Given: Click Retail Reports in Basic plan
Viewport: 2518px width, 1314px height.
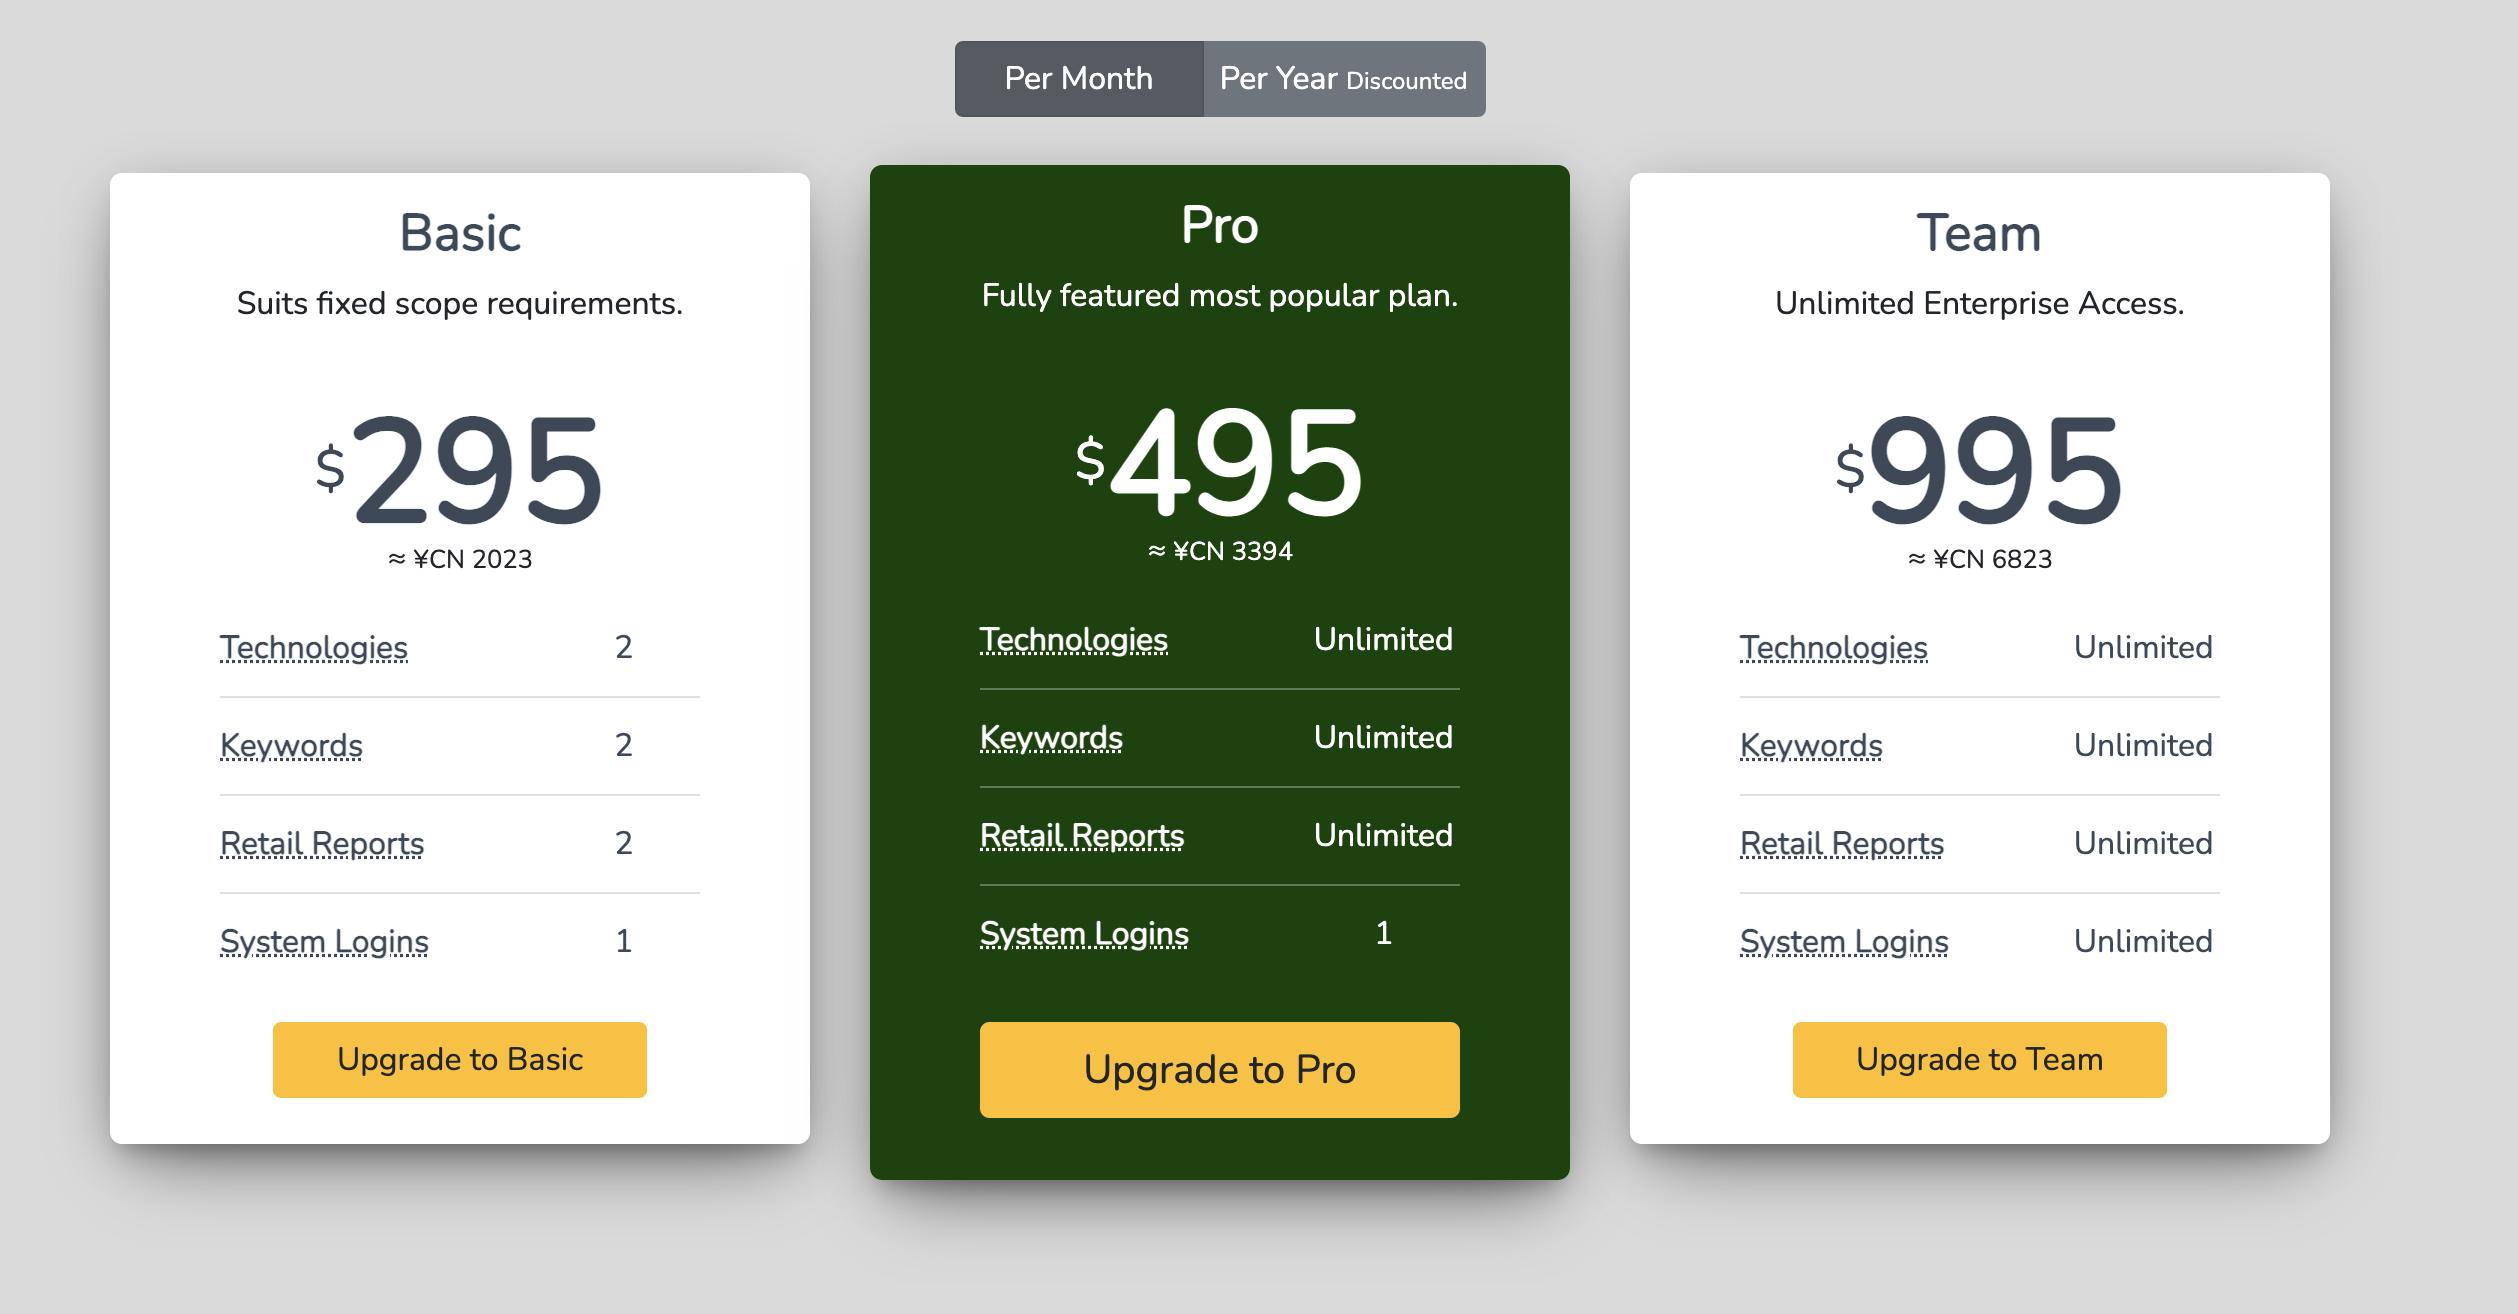Looking at the screenshot, I should coord(321,843).
